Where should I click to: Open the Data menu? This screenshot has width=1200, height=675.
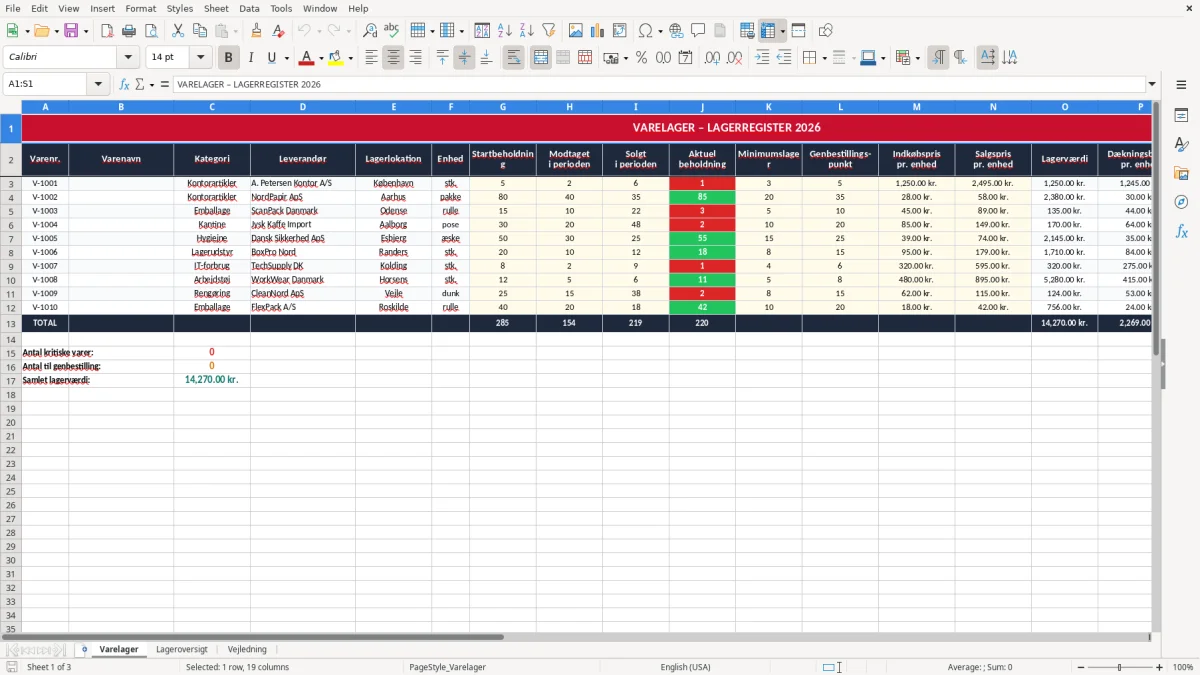(x=250, y=8)
